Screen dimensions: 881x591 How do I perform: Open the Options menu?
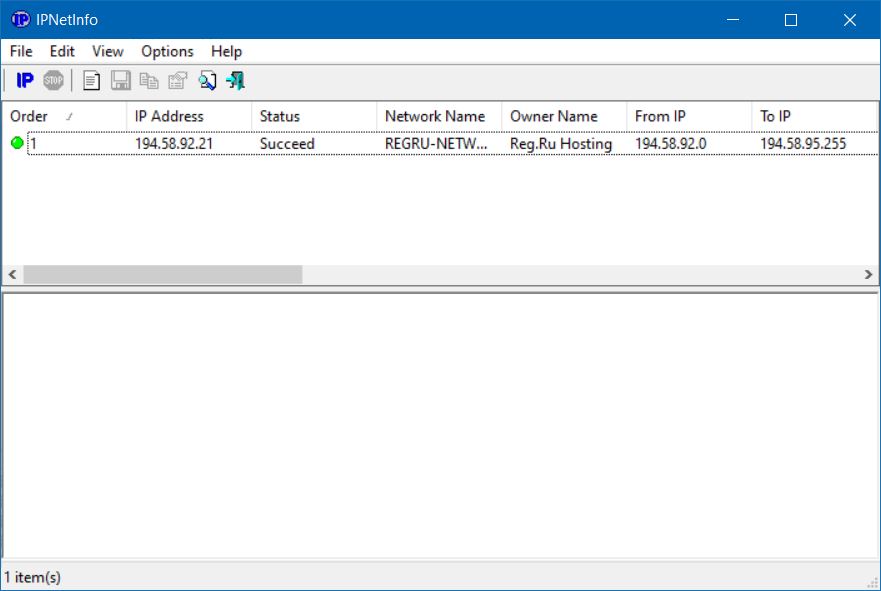167,51
